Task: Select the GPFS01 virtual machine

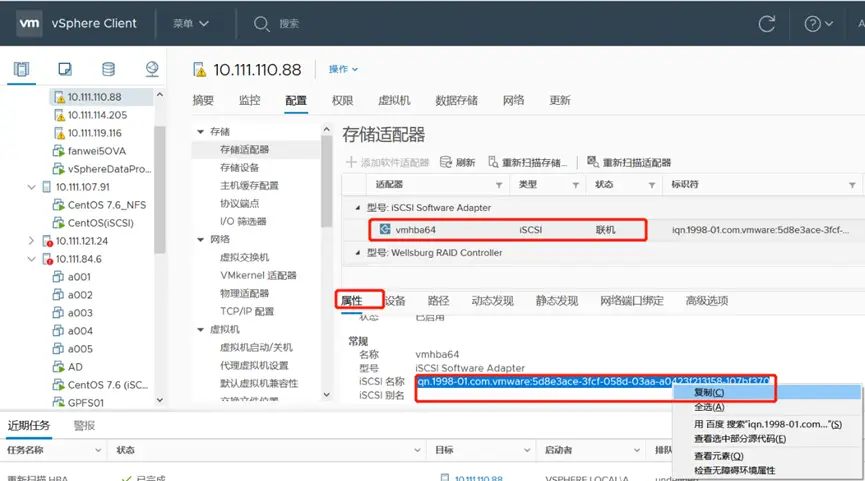Action: 86,403
